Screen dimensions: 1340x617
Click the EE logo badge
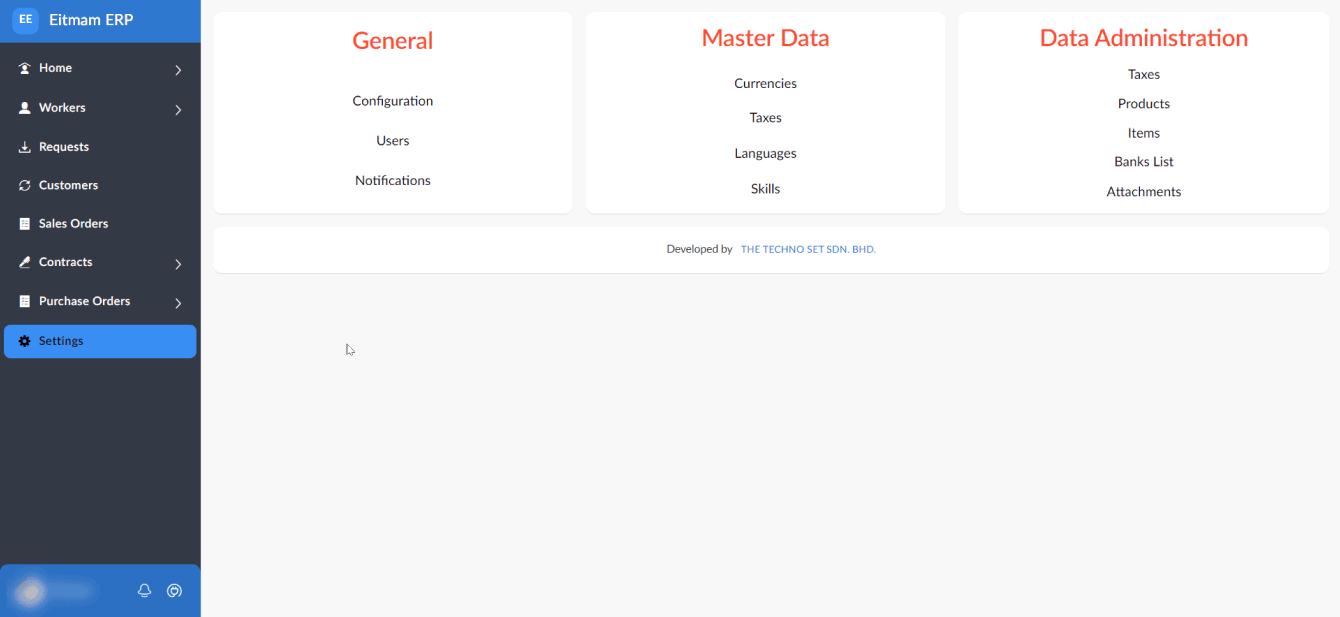[x=25, y=20]
